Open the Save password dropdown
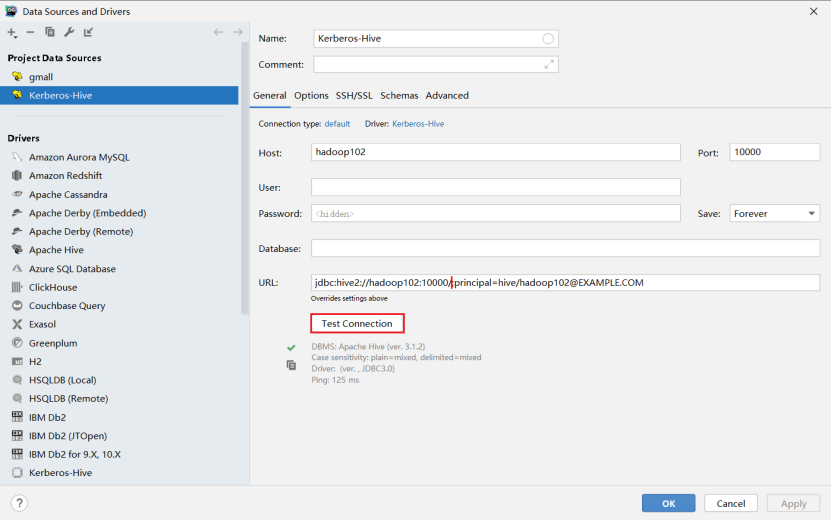 click(774, 214)
